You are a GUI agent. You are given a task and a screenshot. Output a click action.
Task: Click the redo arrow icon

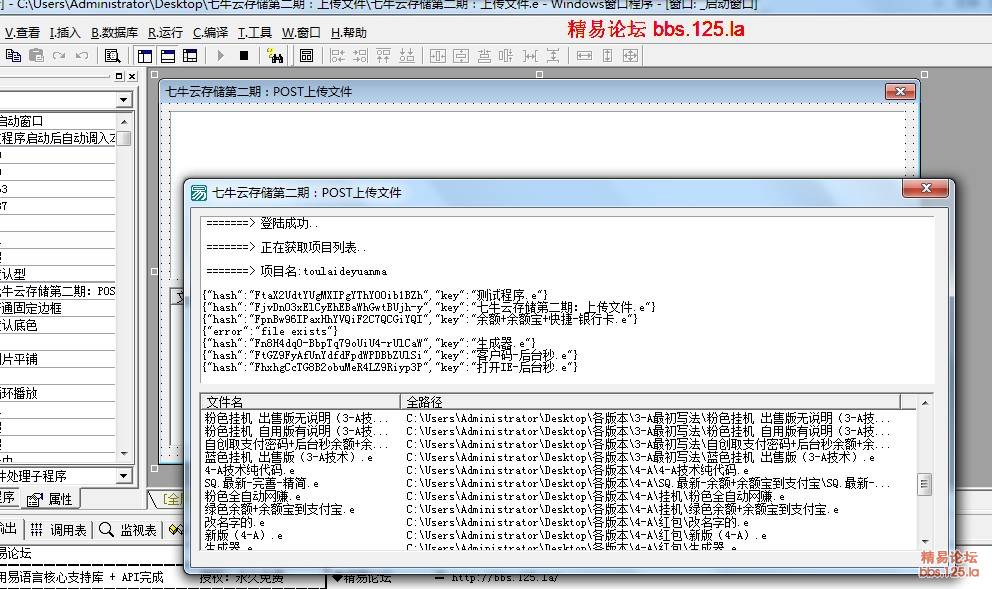pos(59,56)
